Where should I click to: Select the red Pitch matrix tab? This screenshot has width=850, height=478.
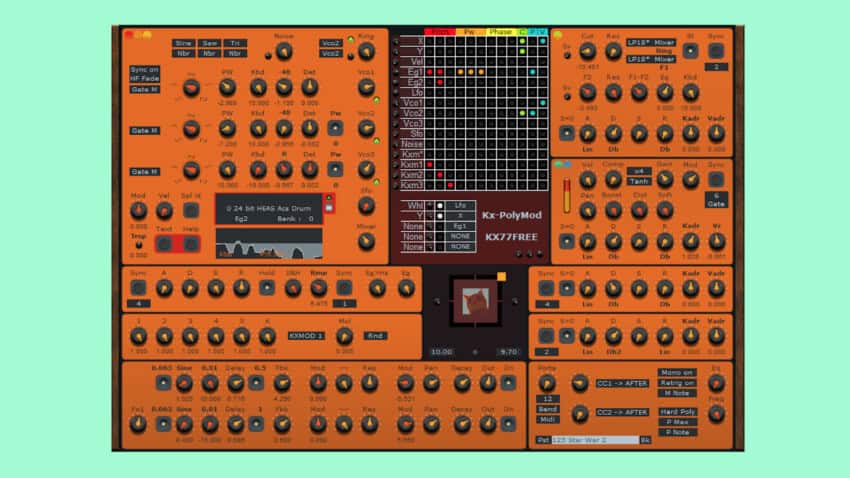point(440,32)
